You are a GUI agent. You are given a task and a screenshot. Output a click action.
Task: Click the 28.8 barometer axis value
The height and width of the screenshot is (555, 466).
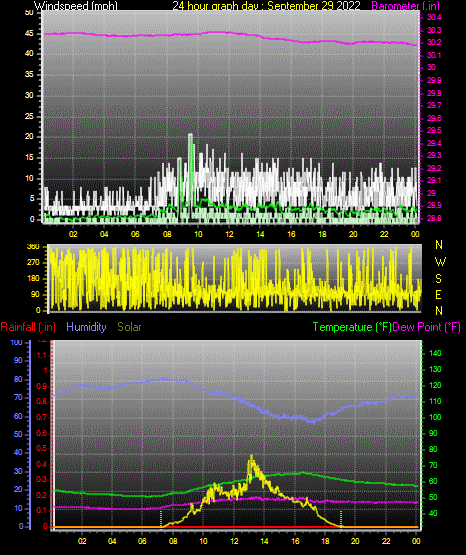[434, 218]
